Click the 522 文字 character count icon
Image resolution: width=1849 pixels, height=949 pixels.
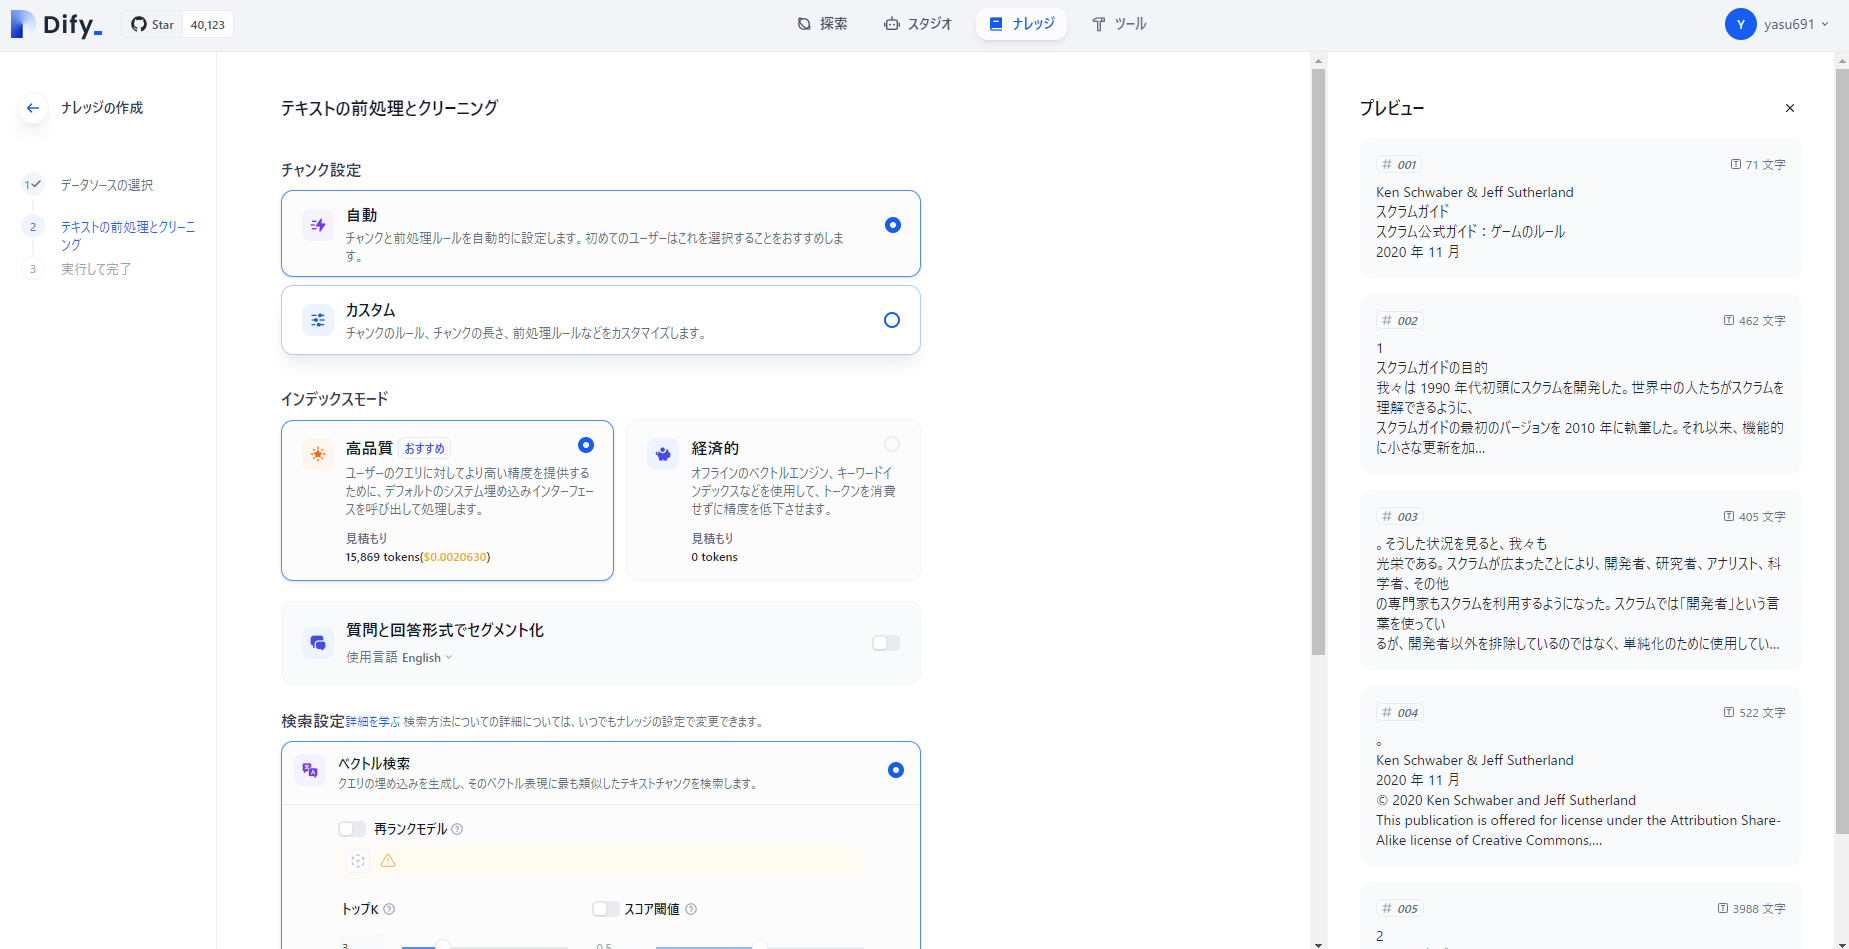[x=1729, y=713]
